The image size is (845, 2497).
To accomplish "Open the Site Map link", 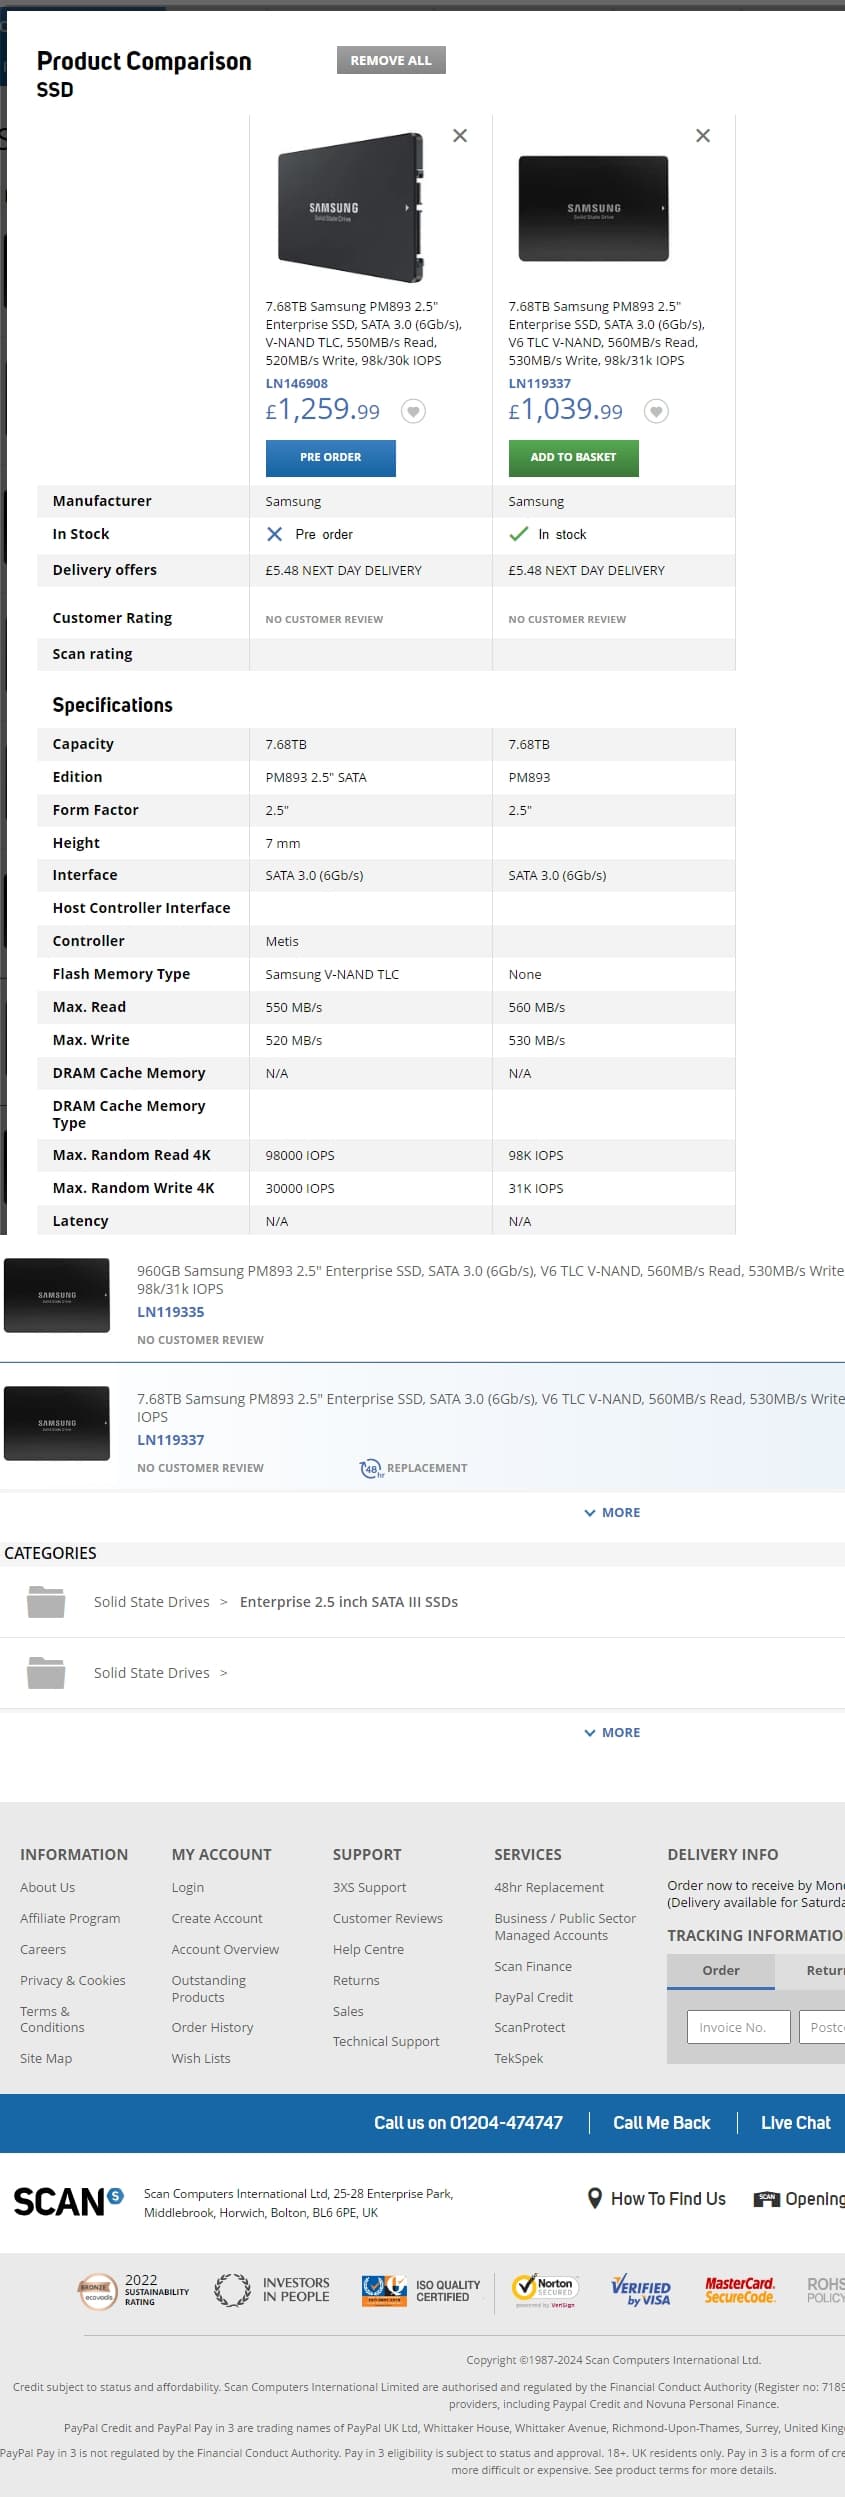I will 46,2058.
